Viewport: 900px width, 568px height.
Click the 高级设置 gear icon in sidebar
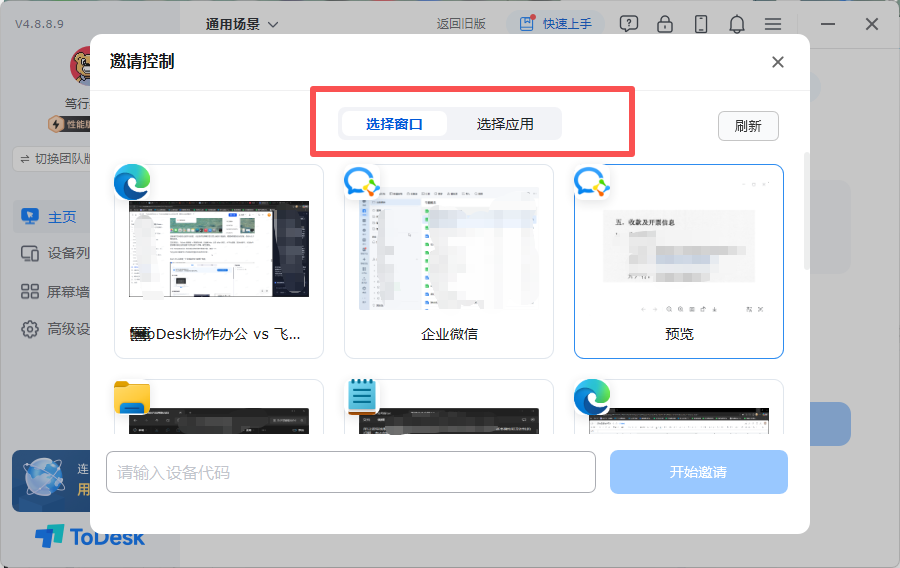tap(30, 329)
